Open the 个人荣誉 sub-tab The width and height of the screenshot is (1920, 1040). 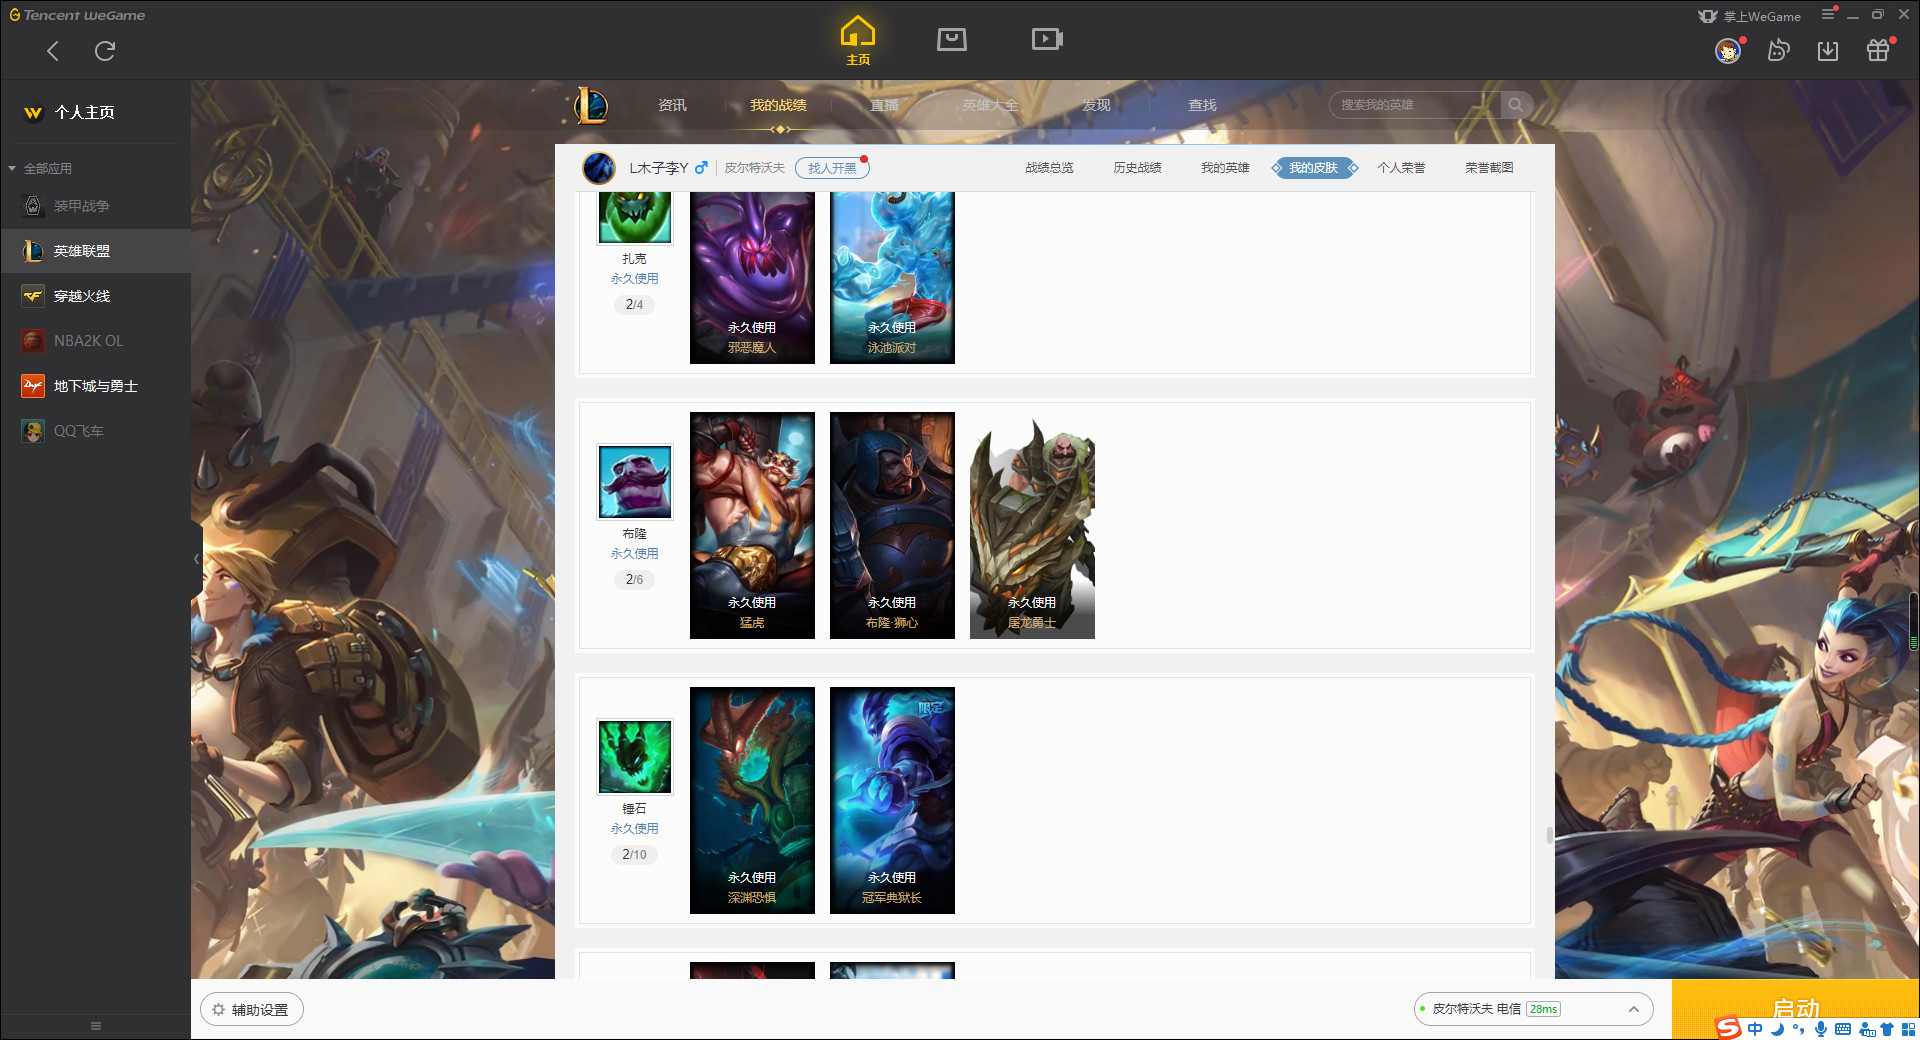pos(1401,168)
